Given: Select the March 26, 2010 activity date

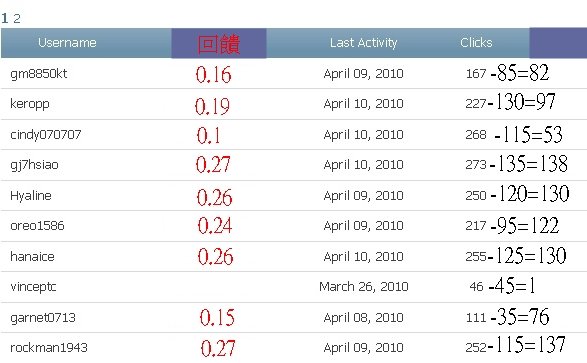Looking at the screenshot, I should pos(364,287).
